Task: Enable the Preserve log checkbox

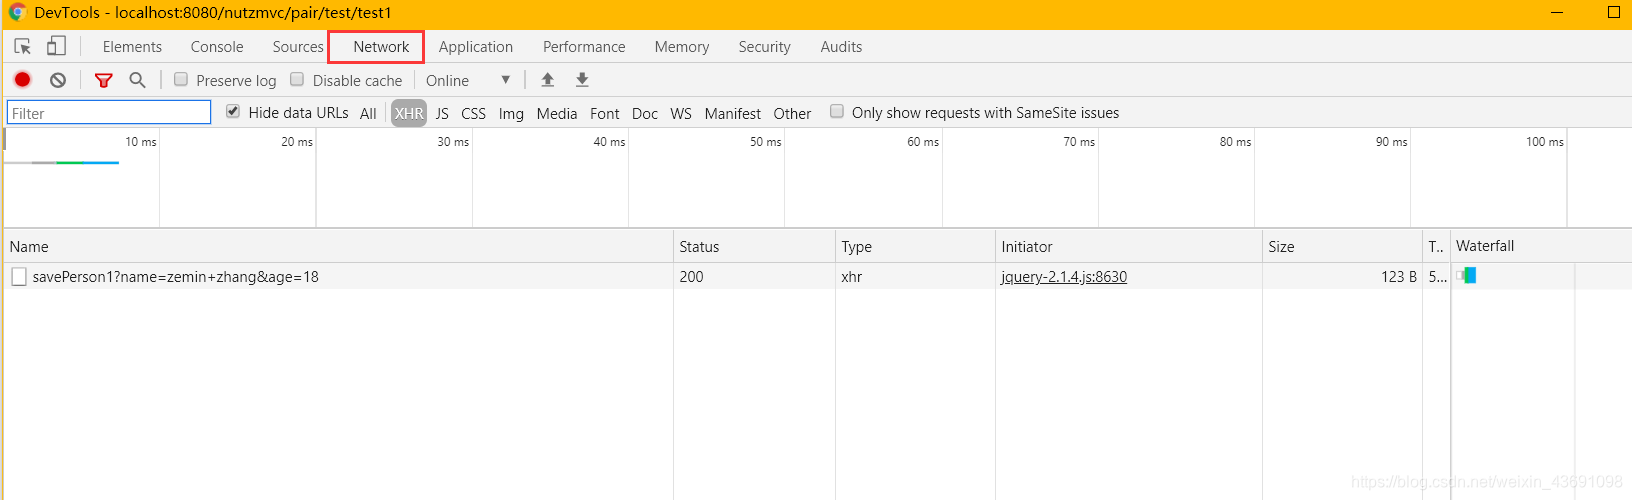Action: [x=181, y=79]
